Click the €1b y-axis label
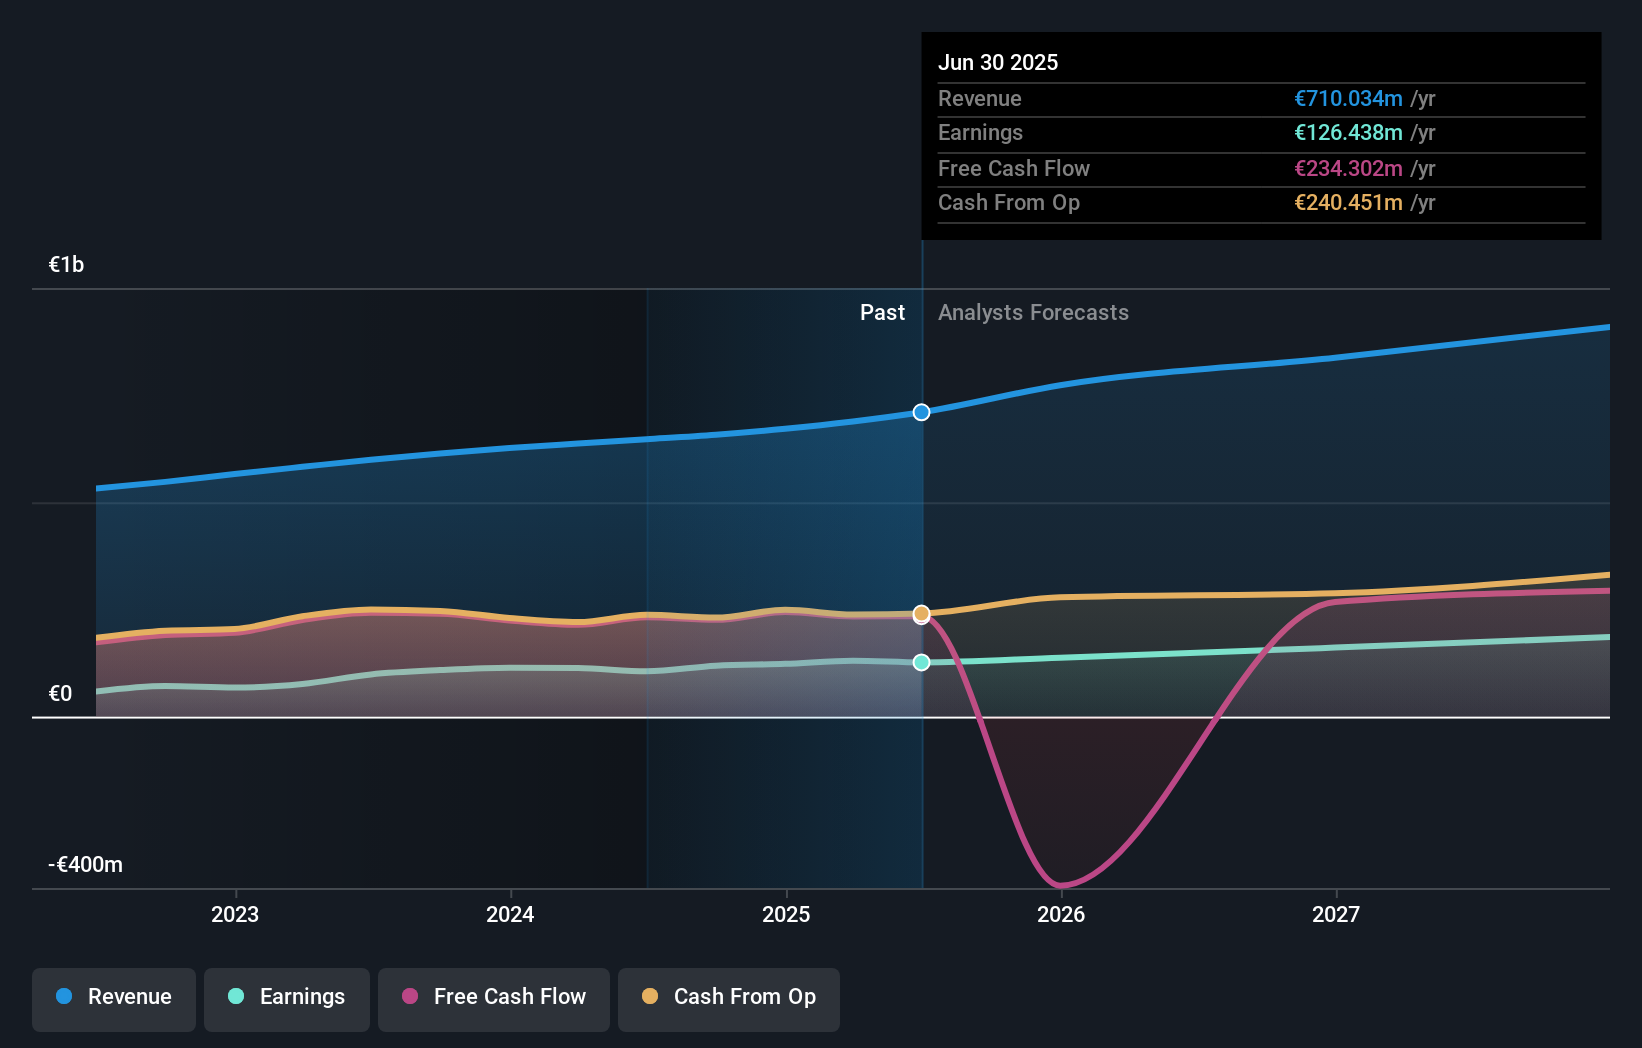 [x=66, y=264]
